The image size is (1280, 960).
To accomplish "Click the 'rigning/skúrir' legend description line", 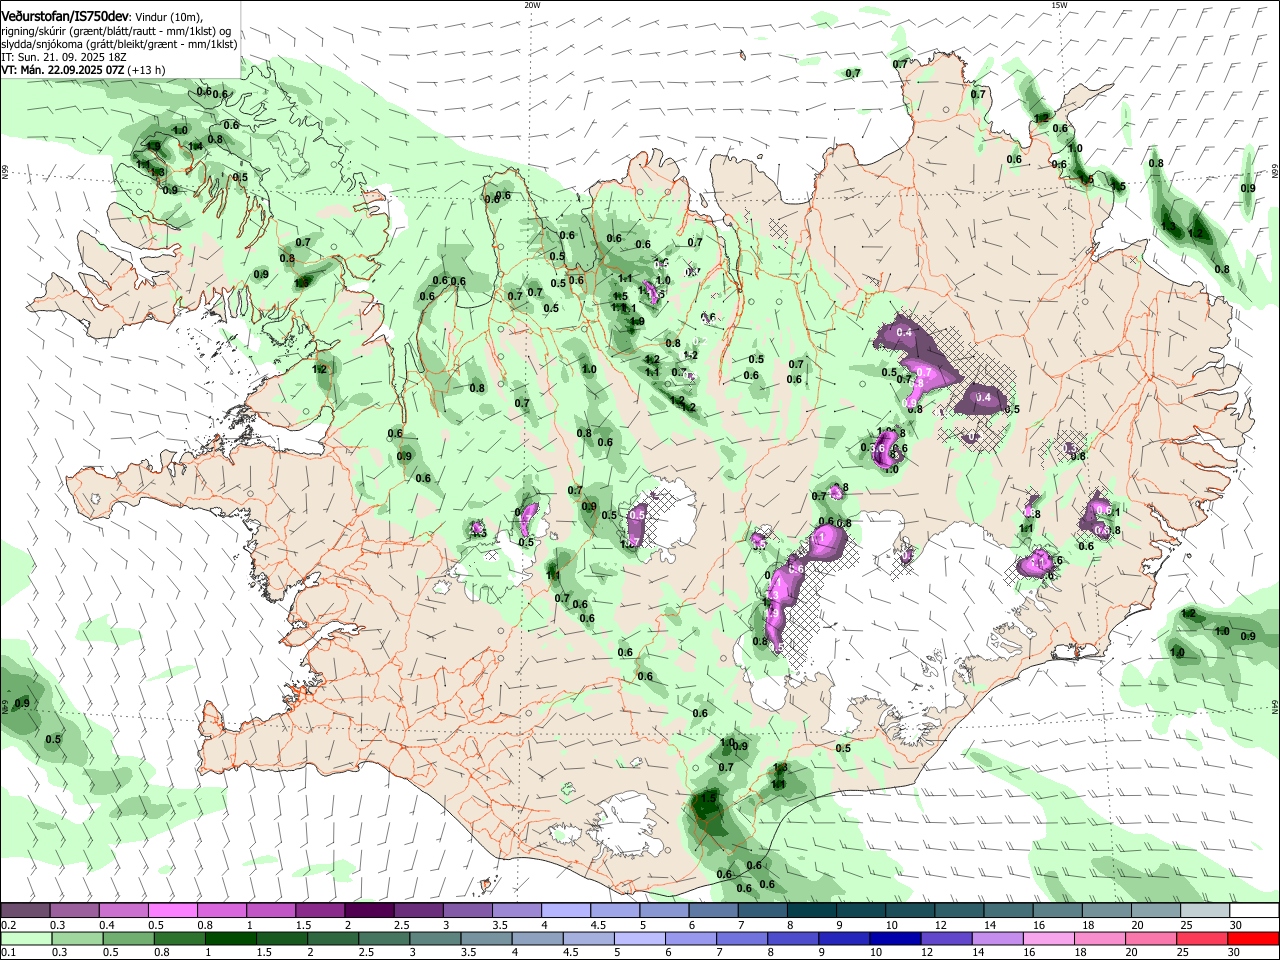I will tap(118, 31).
